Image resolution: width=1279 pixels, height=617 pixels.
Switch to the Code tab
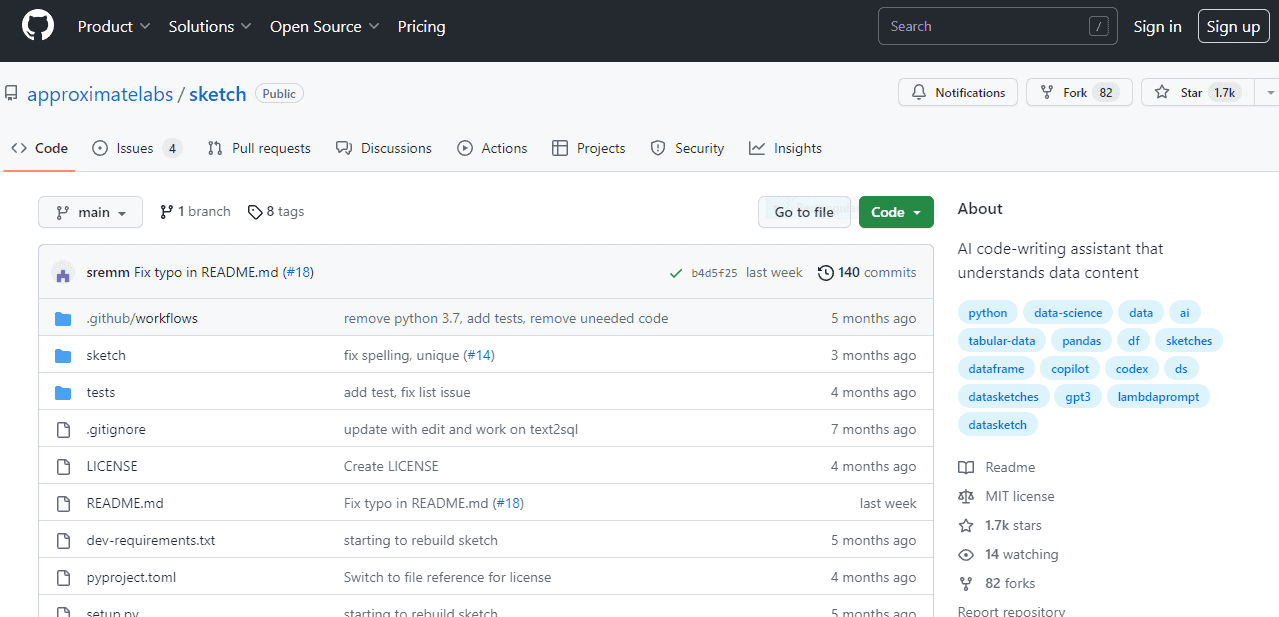[40, 149]
